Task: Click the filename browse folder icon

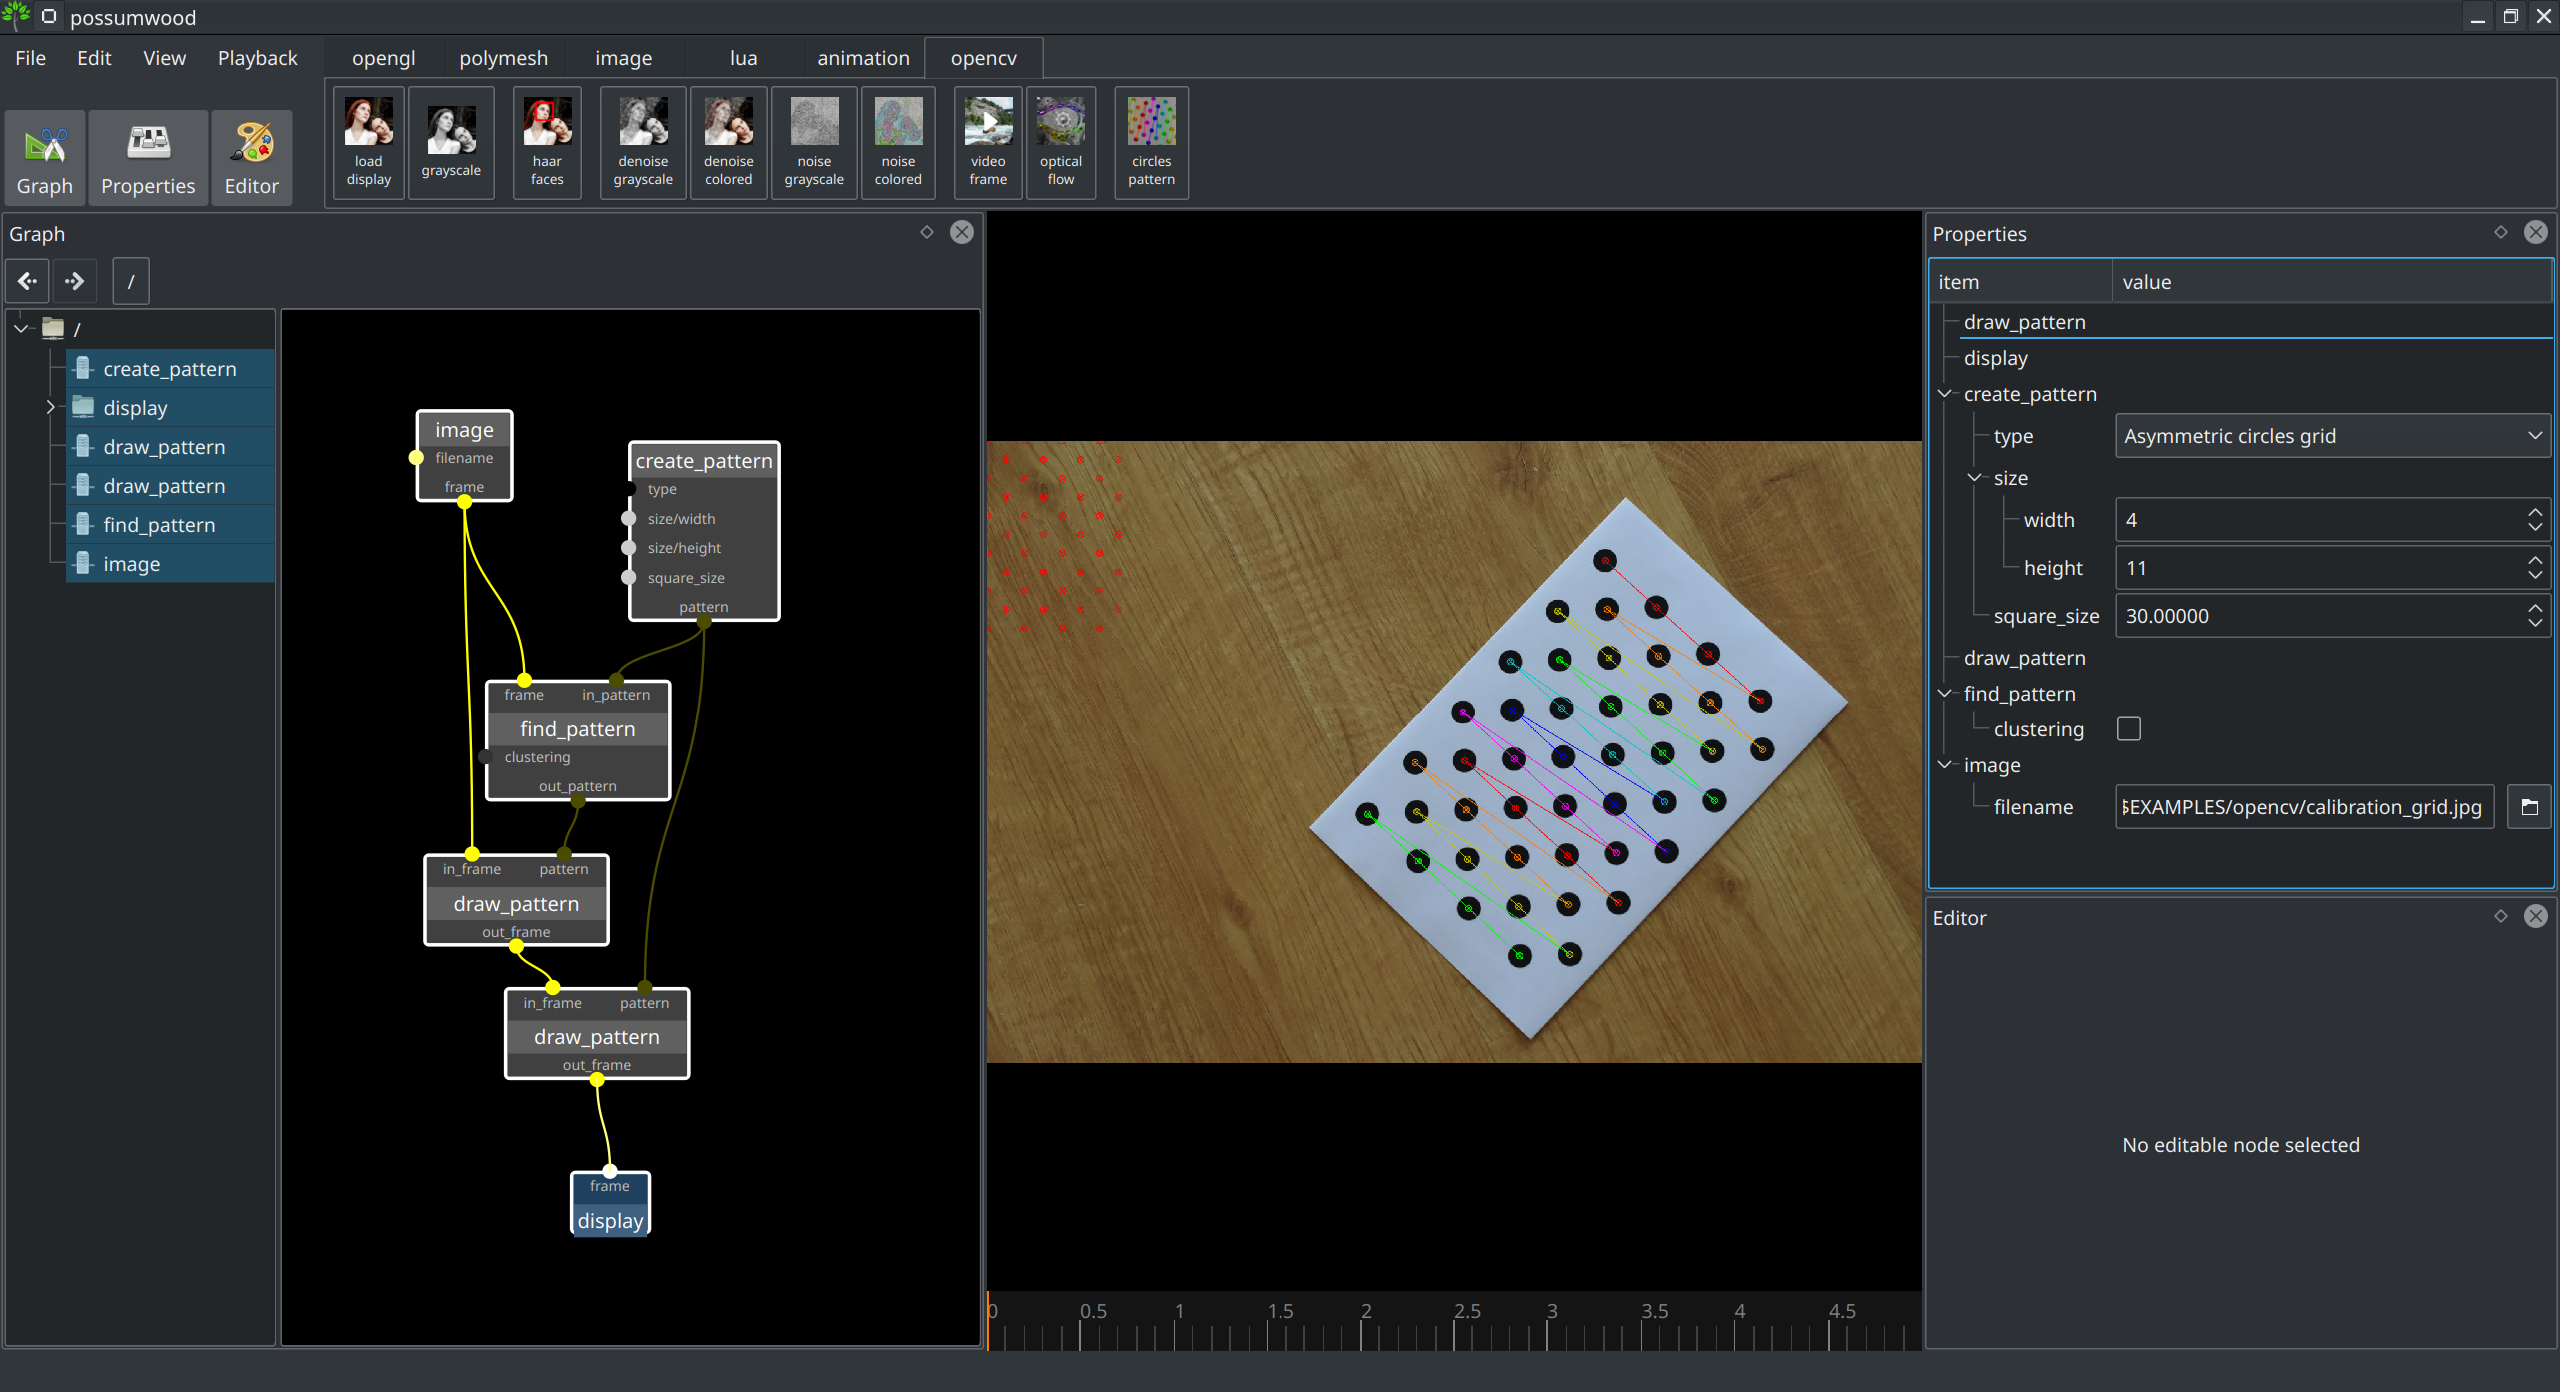Action: click(2529, 807)
